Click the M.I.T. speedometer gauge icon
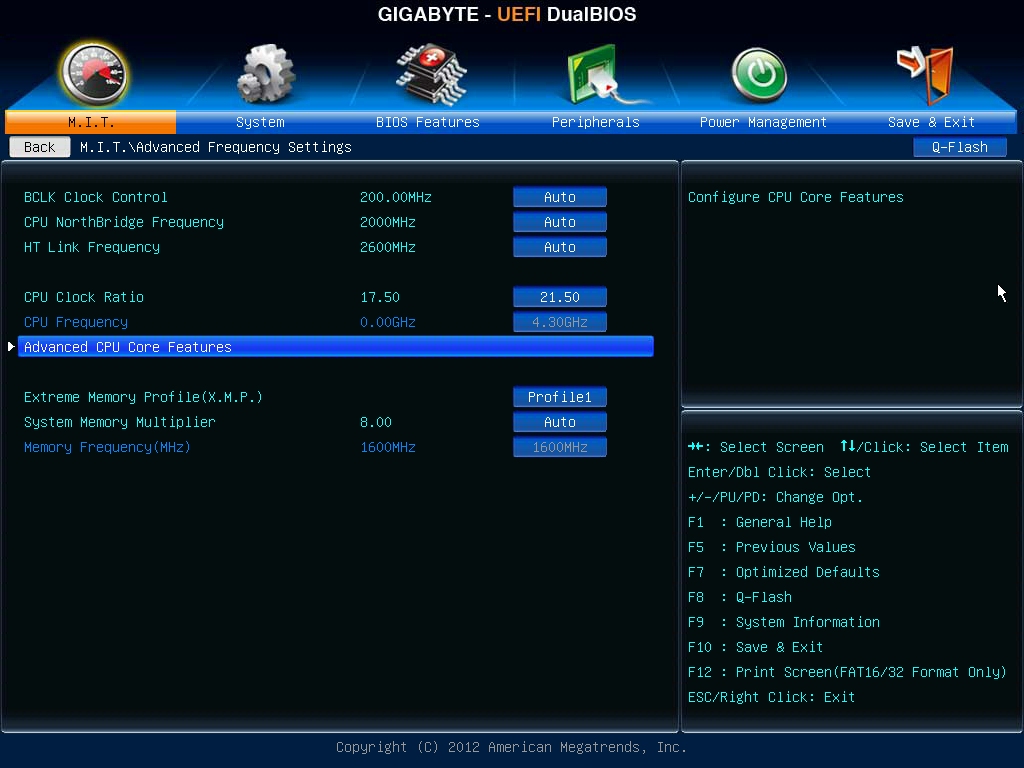This screenshot has height=768, width=1024. click(x=93, y=75)
